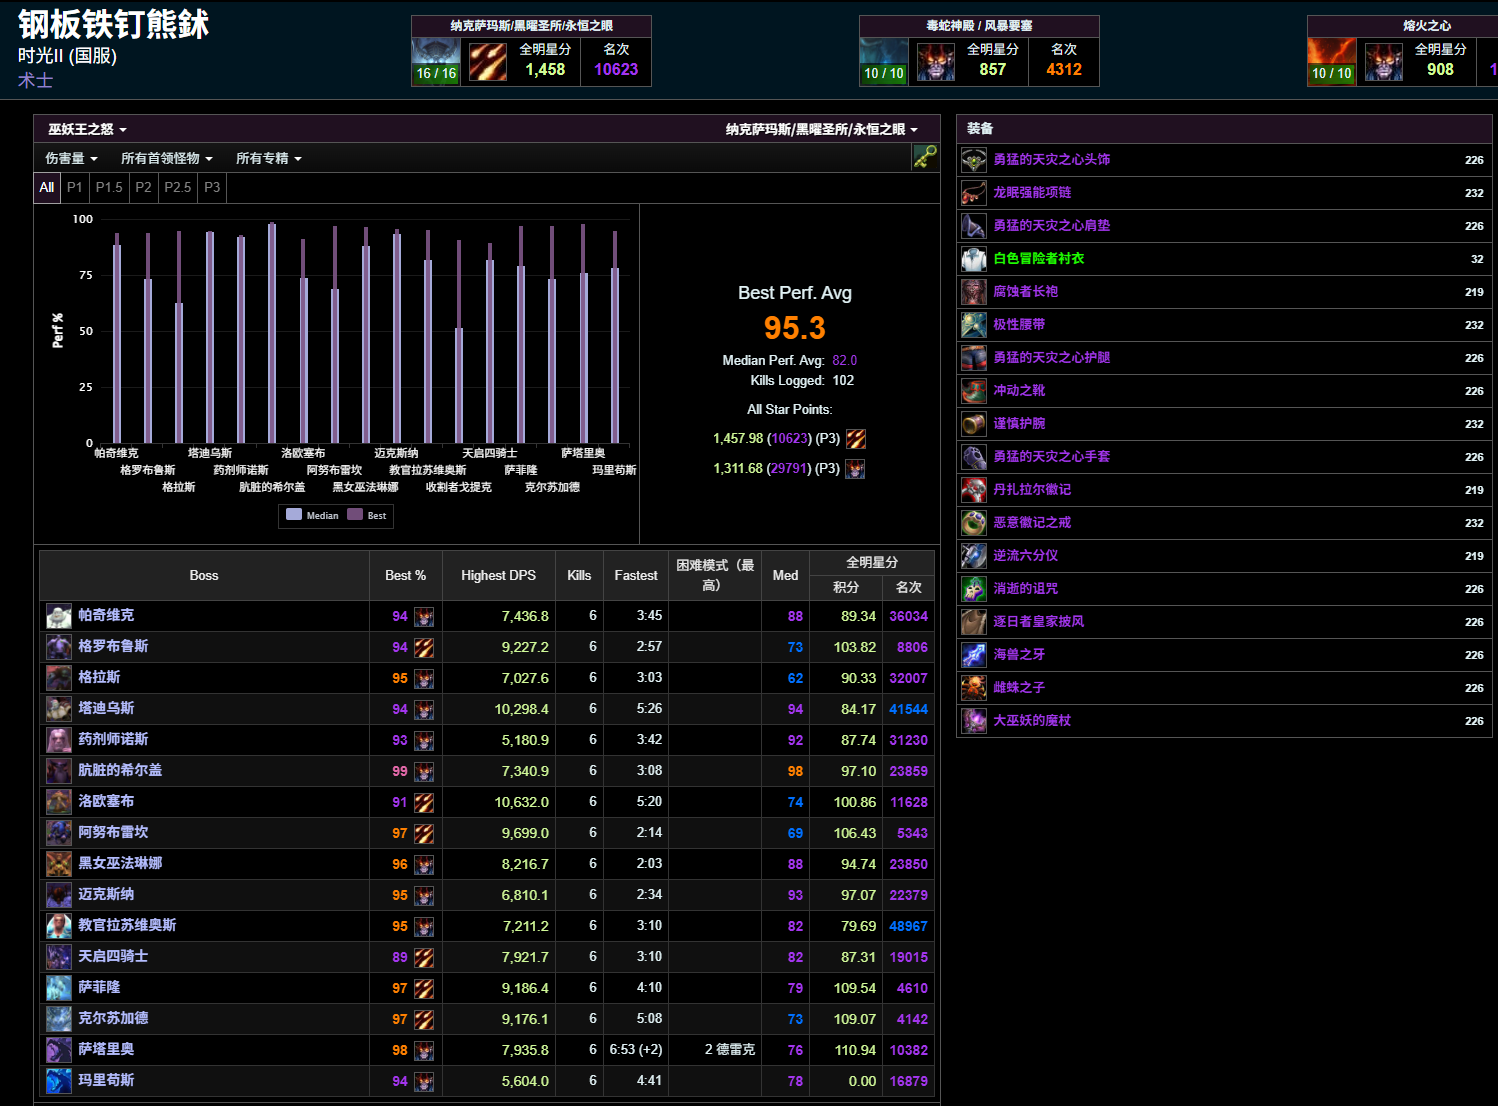Click the boss portrait next to 帕奇维克
This screenshot has height=1106, width=1498.
59,616
